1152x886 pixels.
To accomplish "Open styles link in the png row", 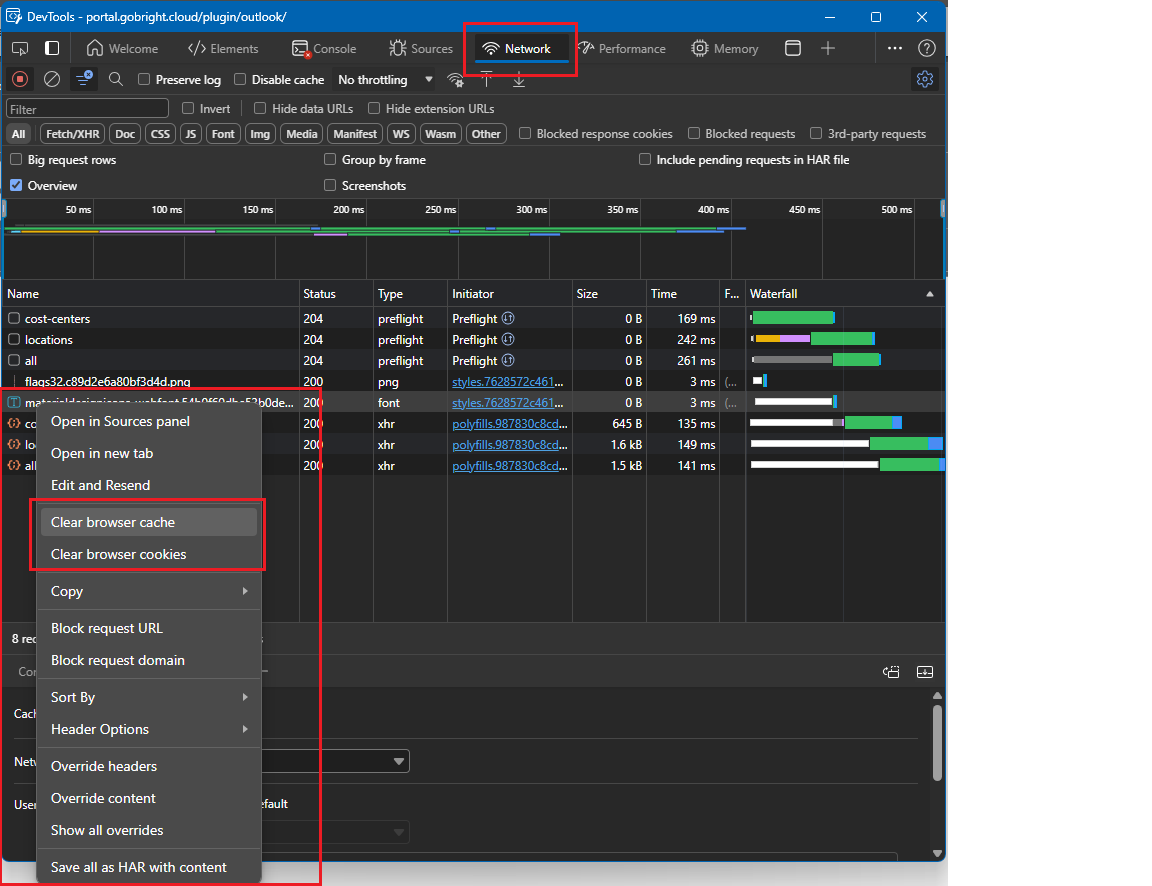I will tap(508, 382).
